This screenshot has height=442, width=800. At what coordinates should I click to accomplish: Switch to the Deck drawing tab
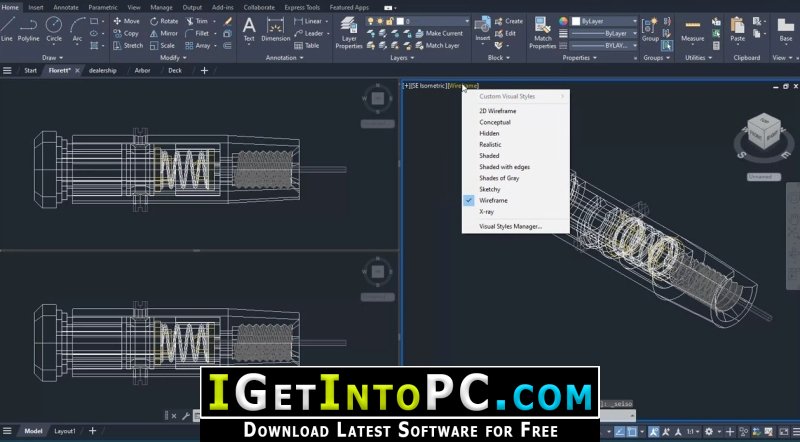pyautogui.click(x=175, y=70)
